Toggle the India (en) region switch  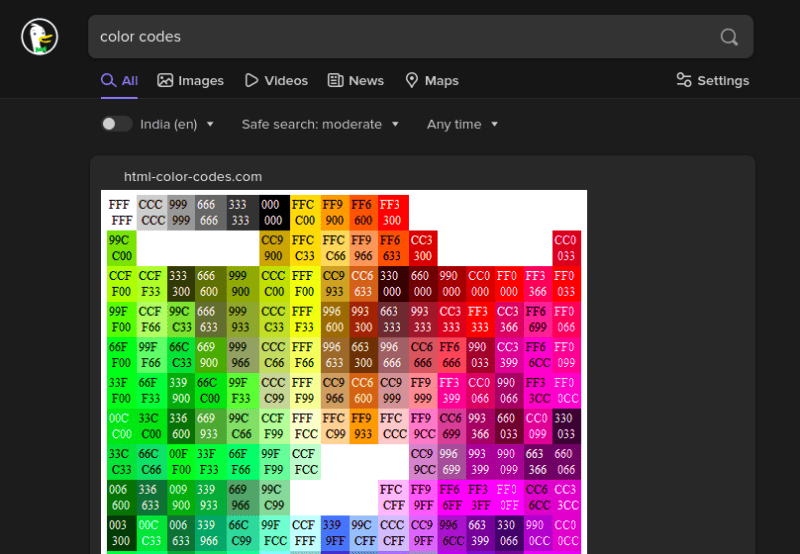(x=116, y=124)
